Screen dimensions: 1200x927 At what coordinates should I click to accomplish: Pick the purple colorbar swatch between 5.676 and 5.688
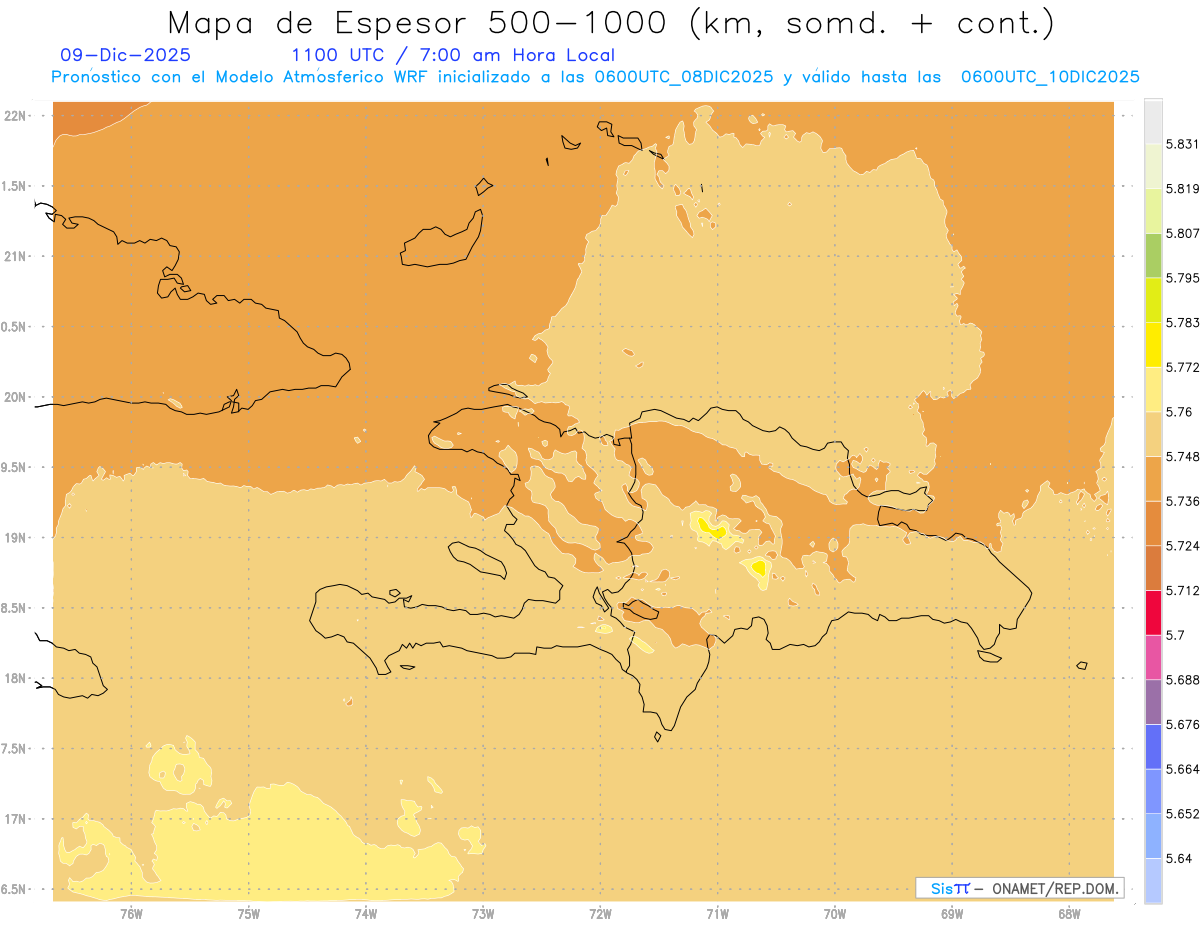(1153, 702)
